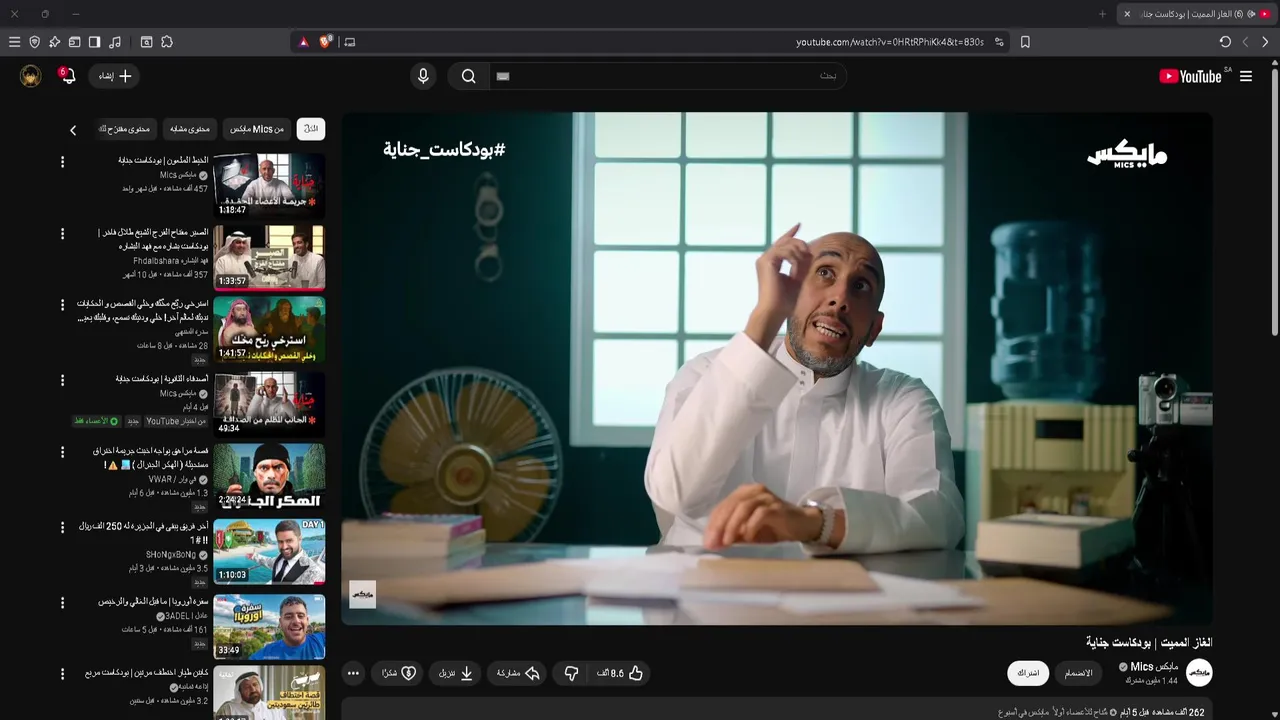Close the YouTube browser tab

coord(1127,14)
